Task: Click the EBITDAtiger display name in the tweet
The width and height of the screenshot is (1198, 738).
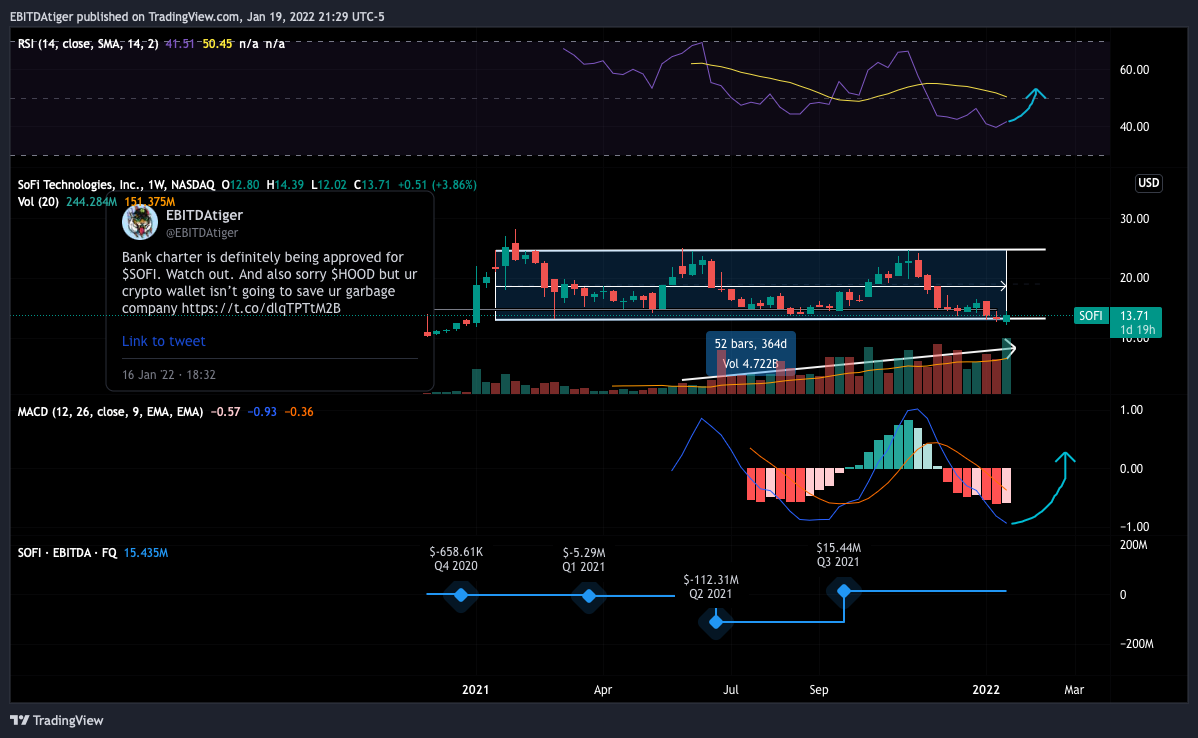Action: [204, 215]
